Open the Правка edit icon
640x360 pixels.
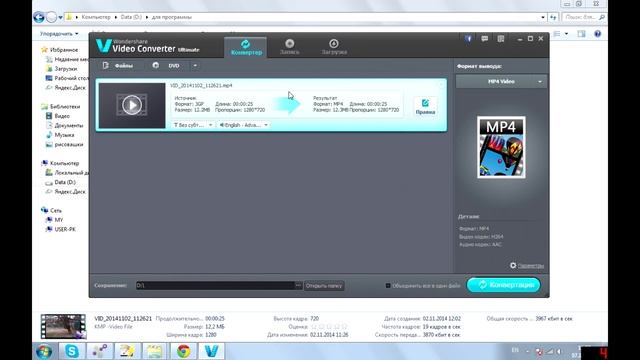click(x=425, y=107)
